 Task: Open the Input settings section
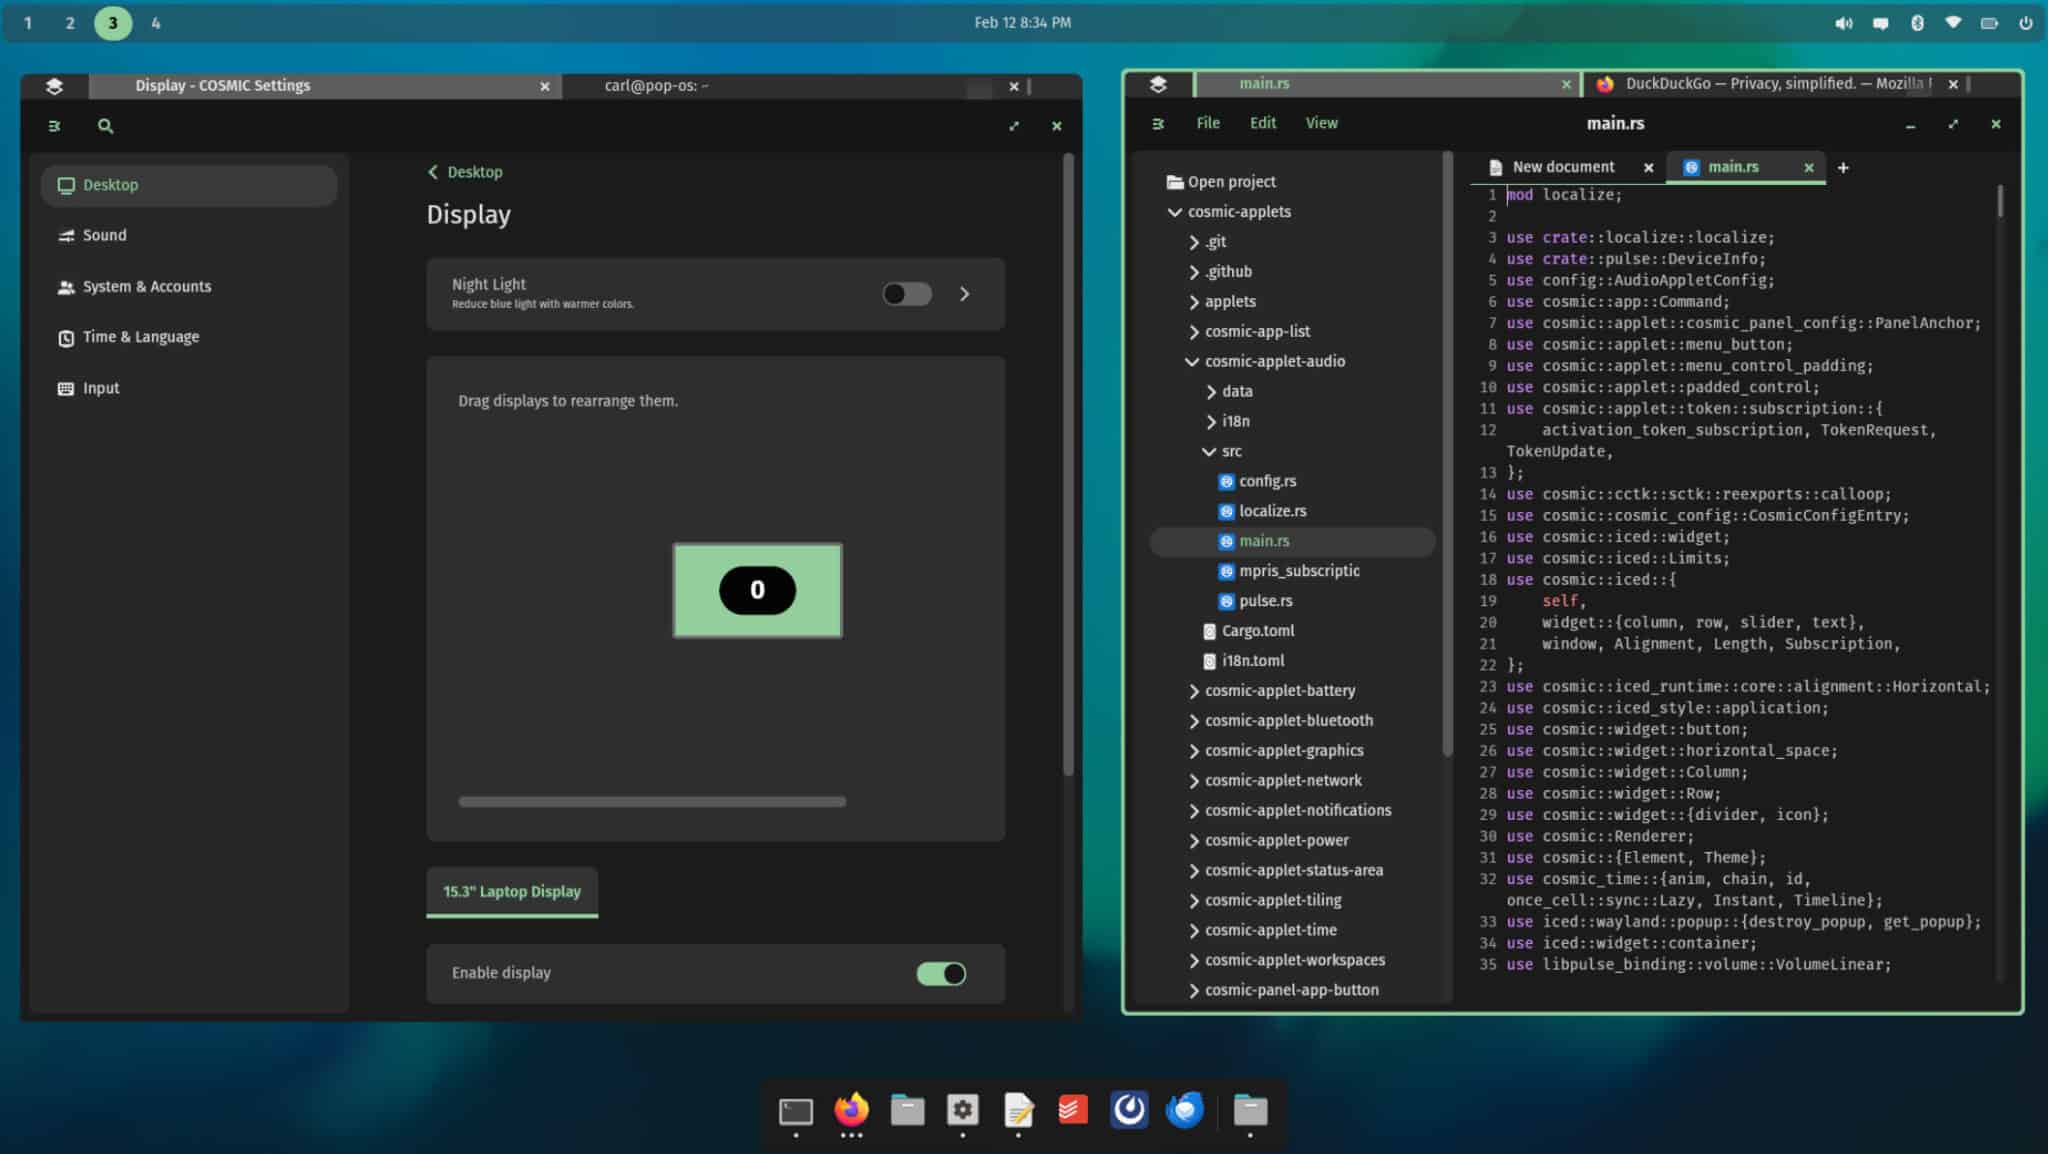(x=100, y=387)
